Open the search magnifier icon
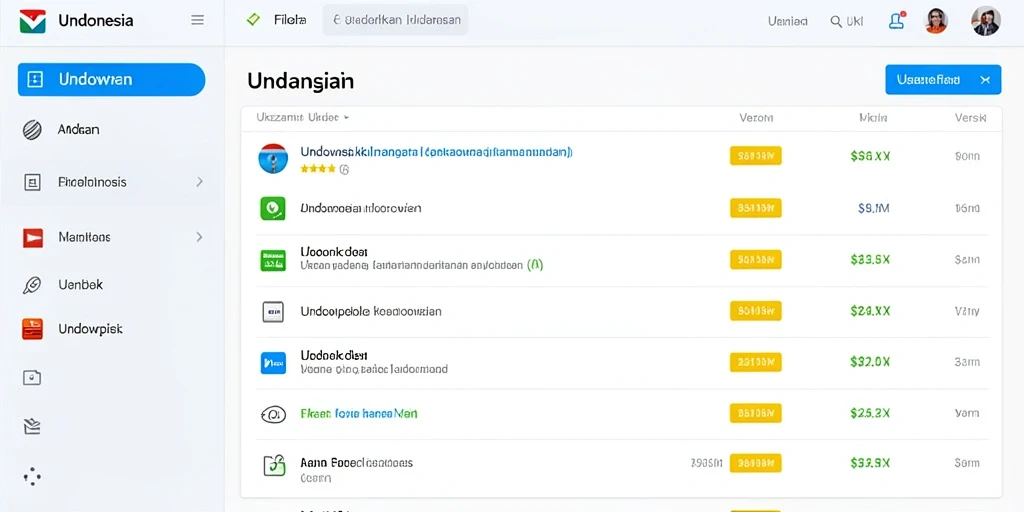This screenshot has height=512, width=1024. (835, 22)
